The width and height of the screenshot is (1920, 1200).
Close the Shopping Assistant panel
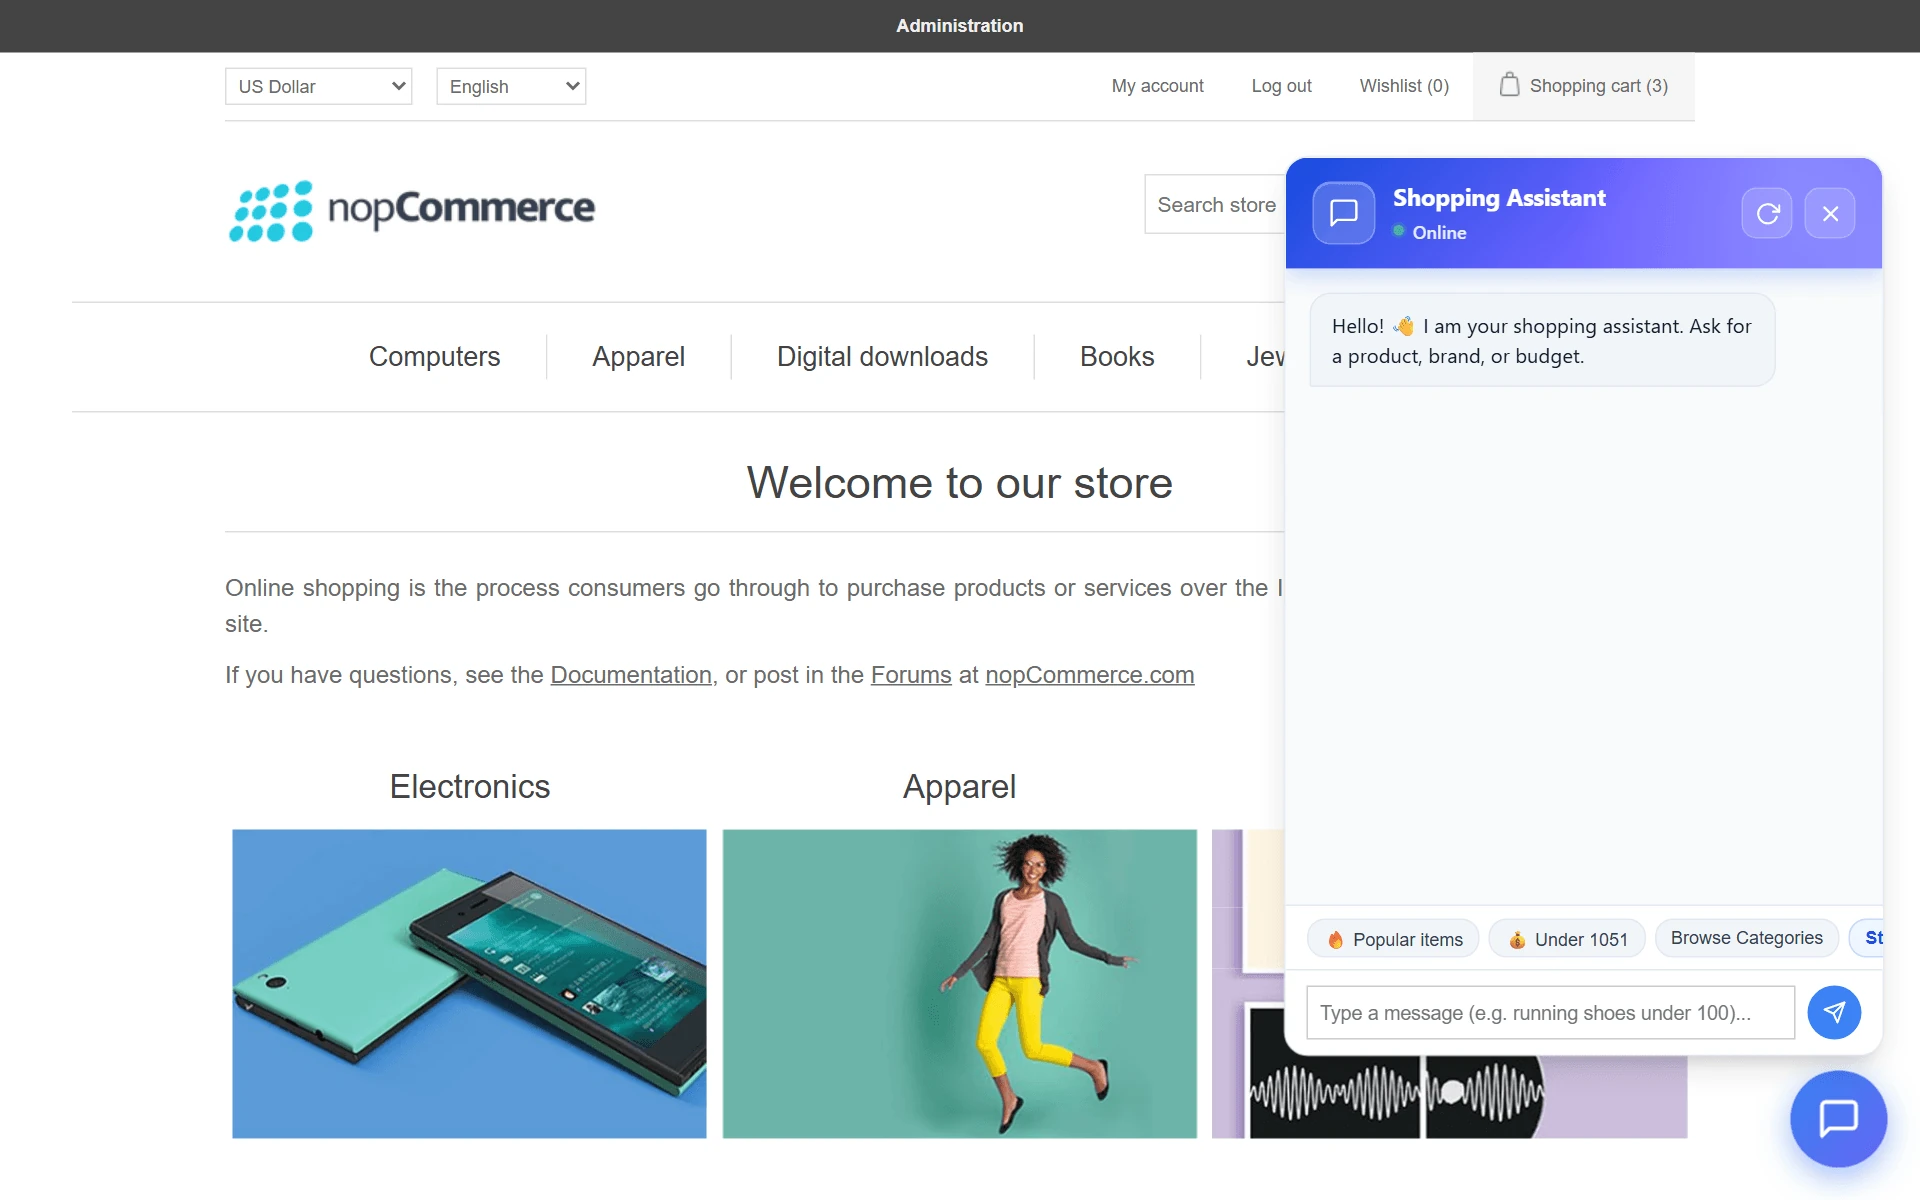pos(1830,213)
